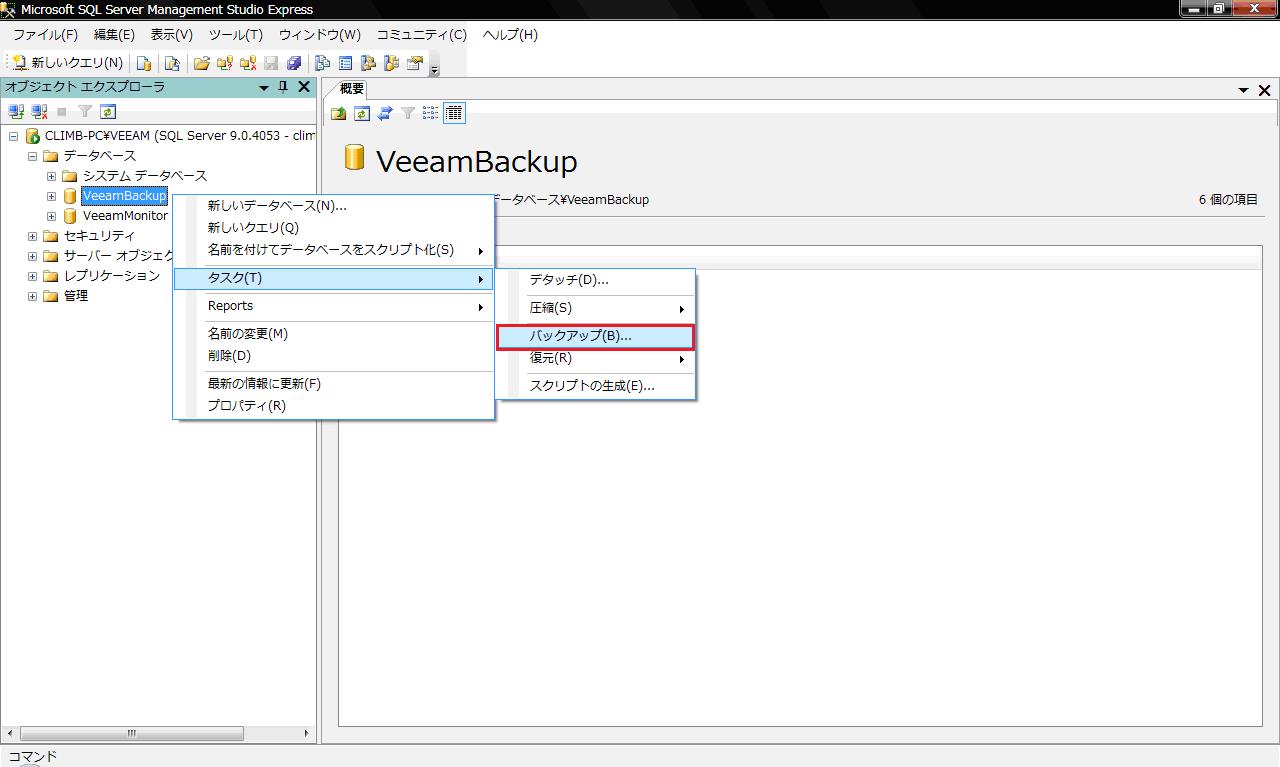Choose 新しいデータベース(N)... from context menu

[x=334, y=206]
